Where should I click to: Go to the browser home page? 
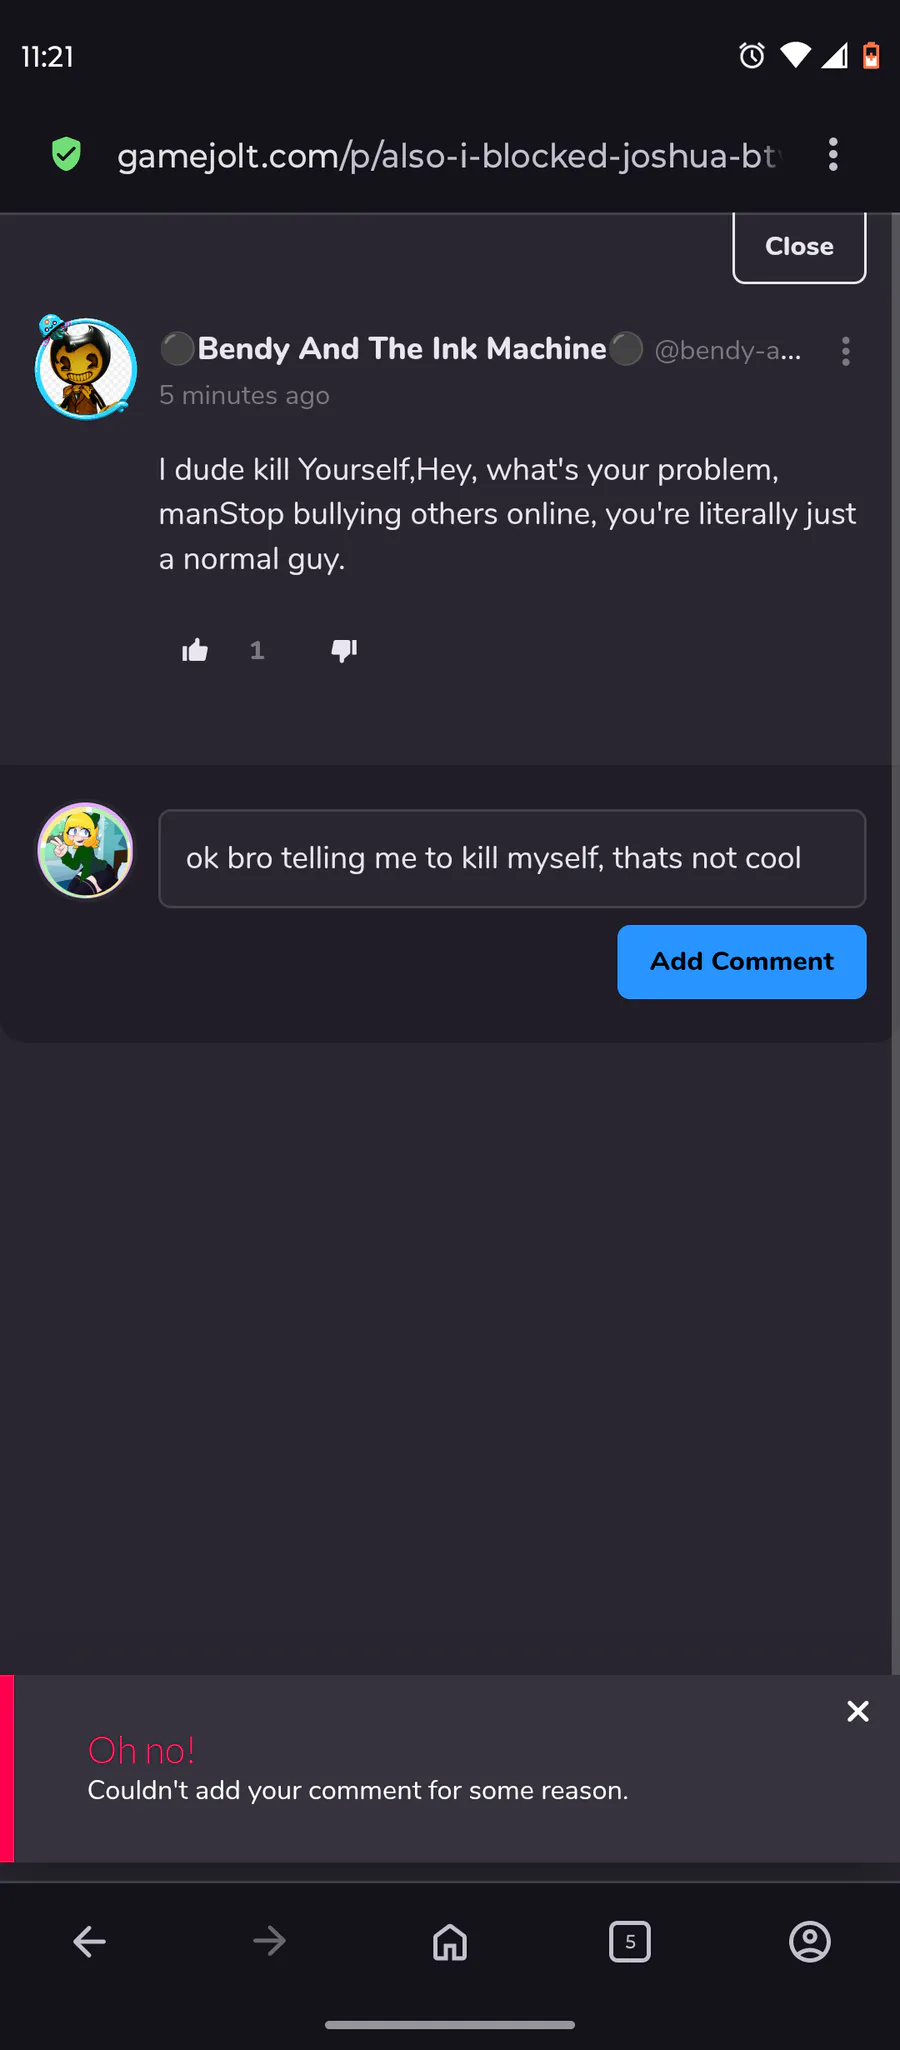click(450, 1942)
